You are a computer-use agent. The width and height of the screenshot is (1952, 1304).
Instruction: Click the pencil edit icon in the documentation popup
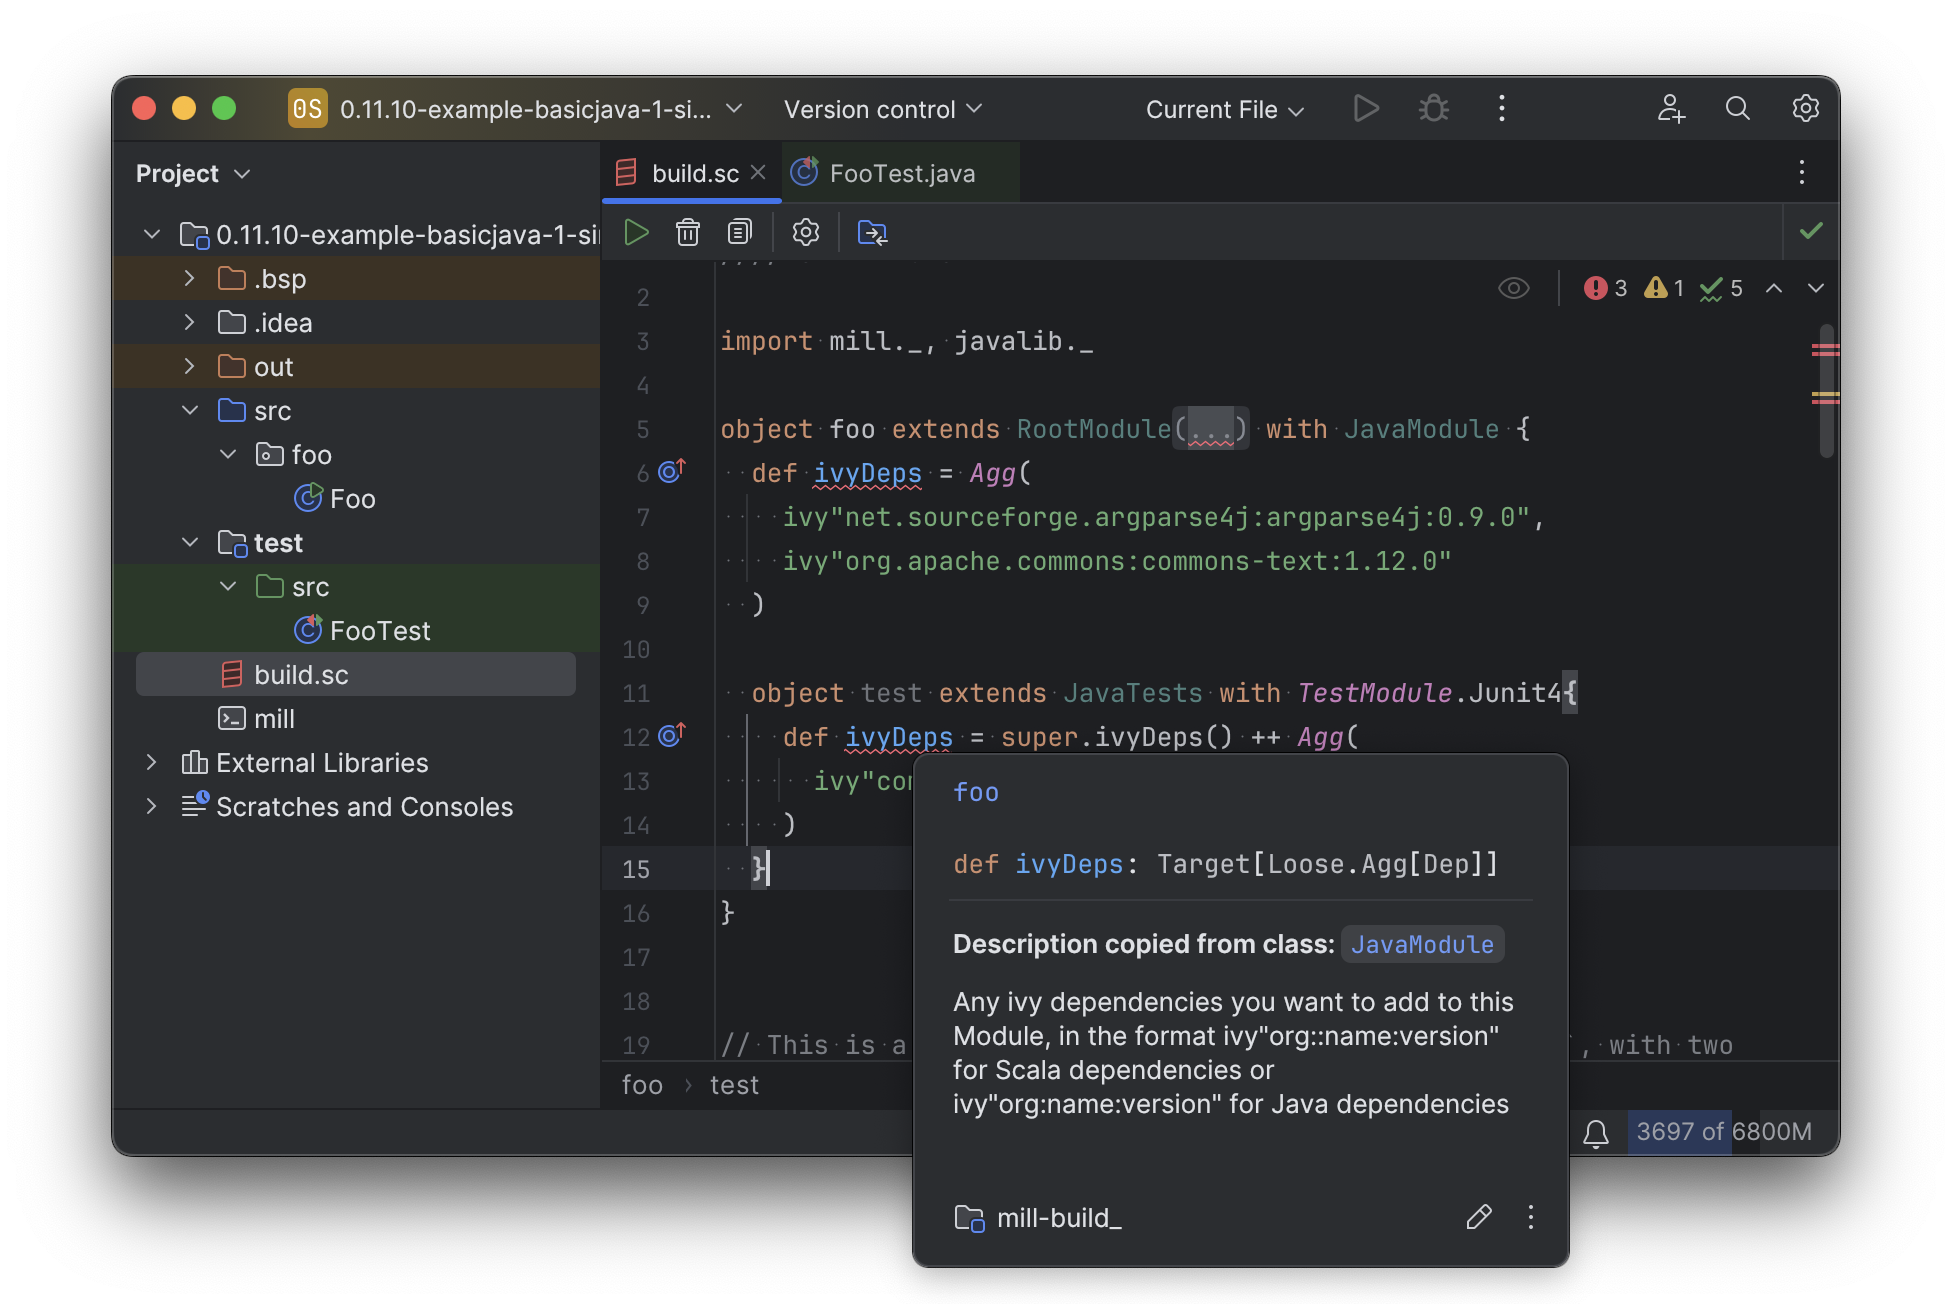tap(1479, 1217)
